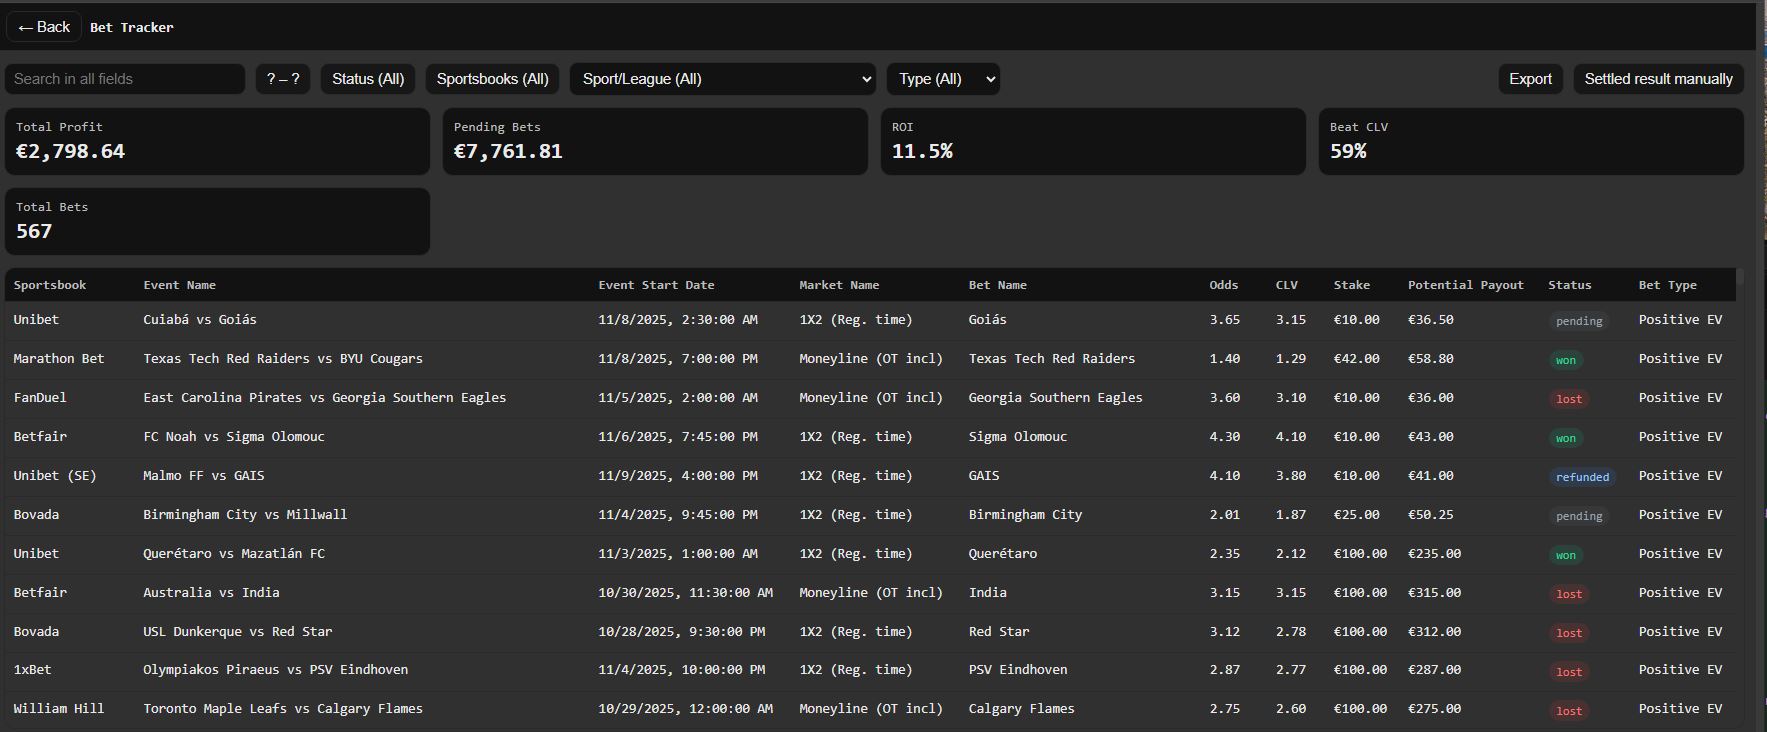The width and height of the screenshot is (1767, 732).
Task: Click 'Settled result manually' button
Action: 1658,79
